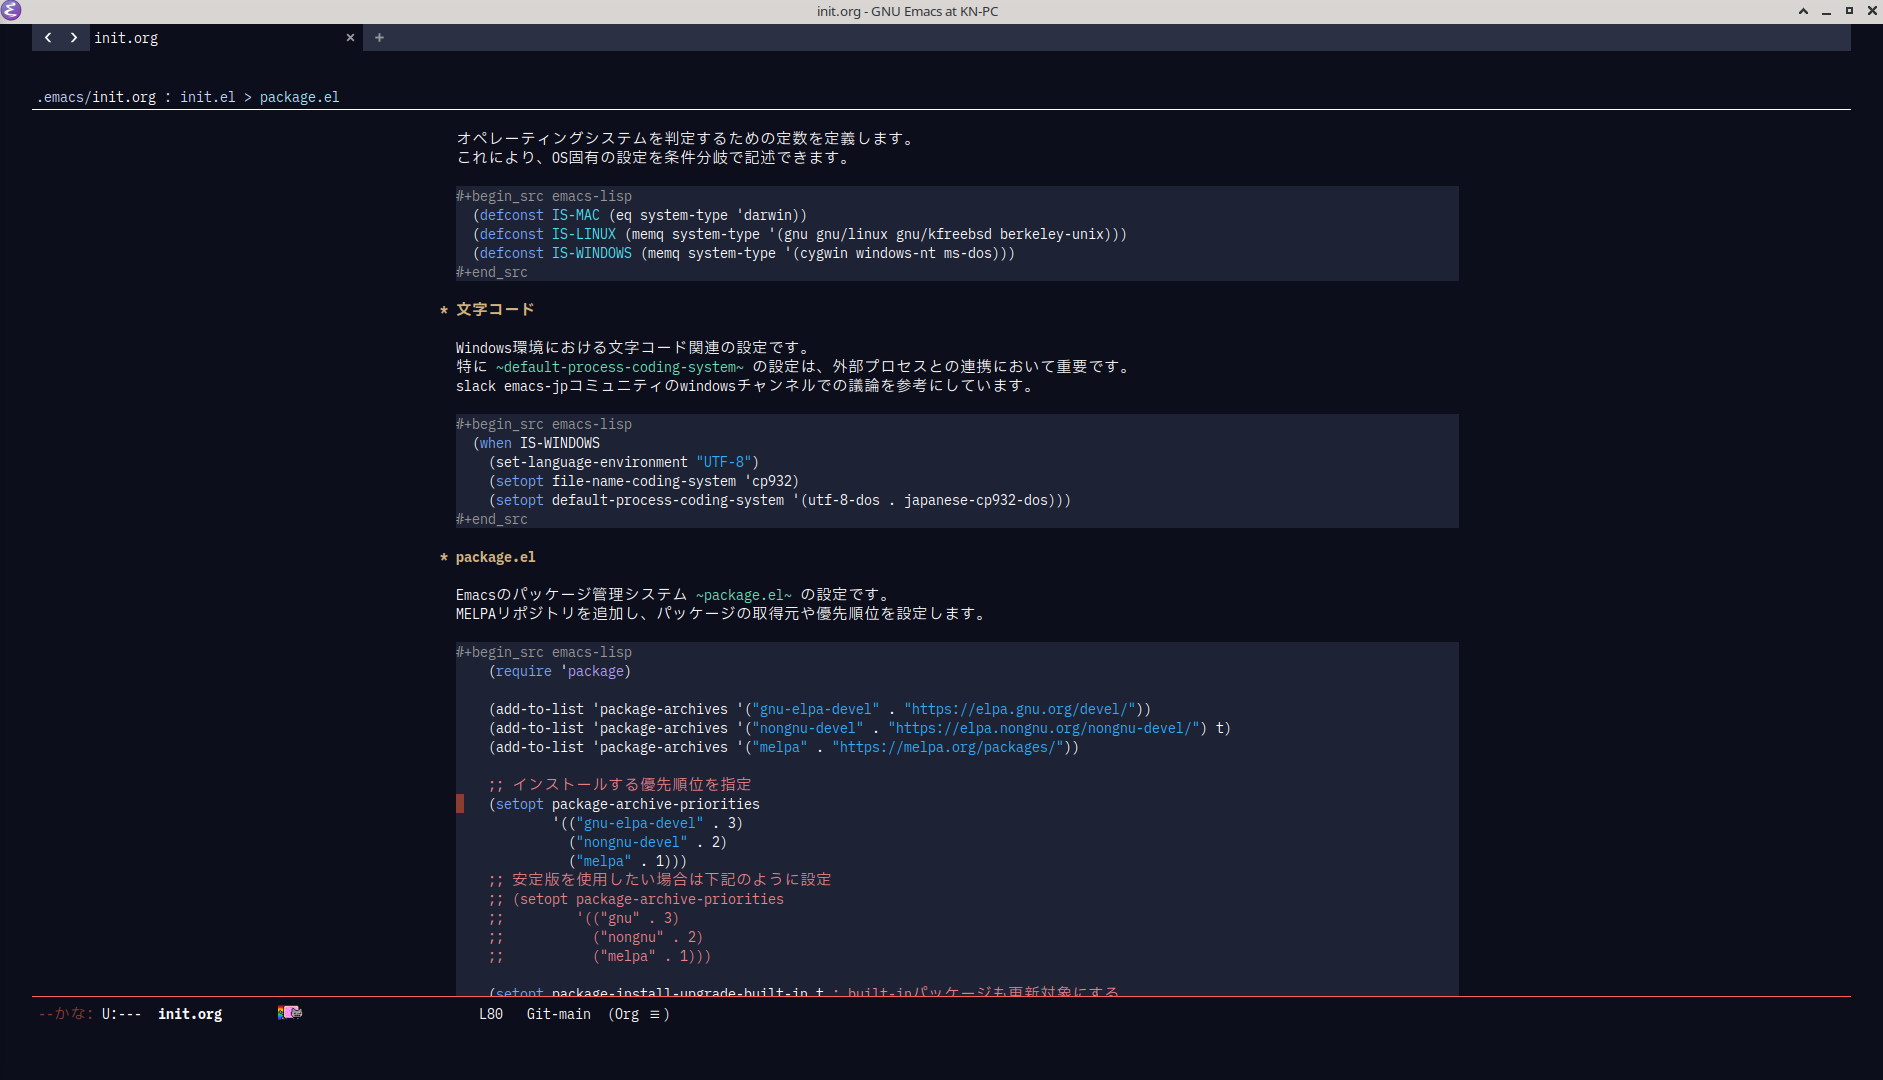
Task: Open the https://elpa.nongnu.org/nongnu-devel/ URL
Action: coord(1044,729)
